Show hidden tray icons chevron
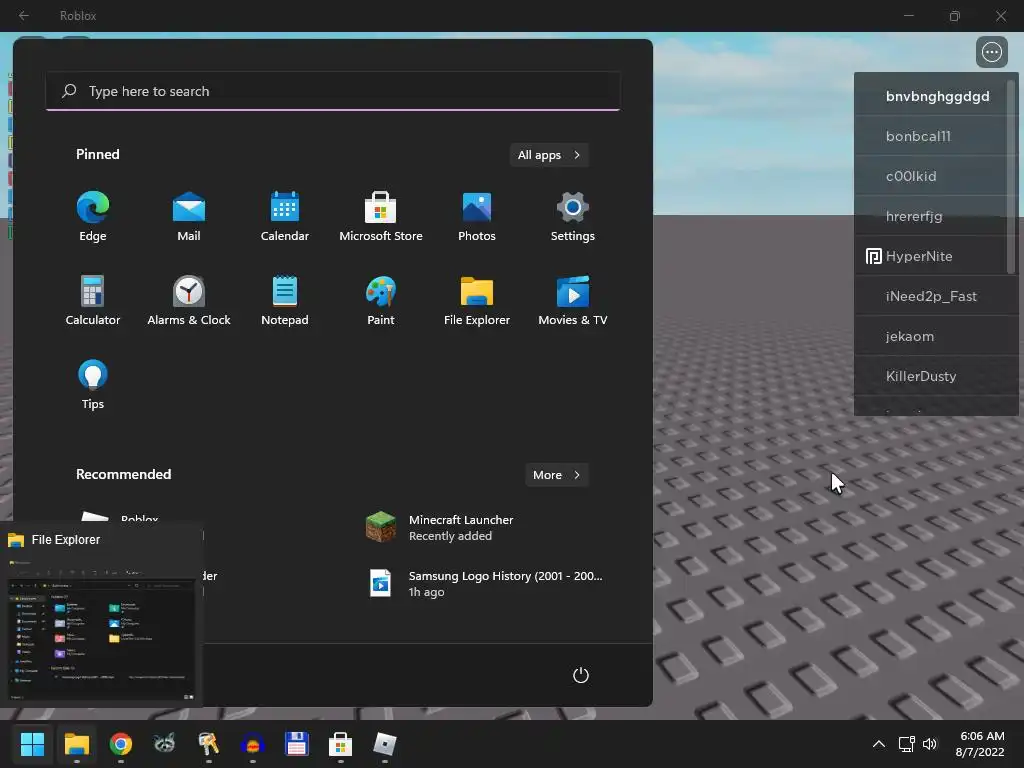 click(x=879, y=744)
